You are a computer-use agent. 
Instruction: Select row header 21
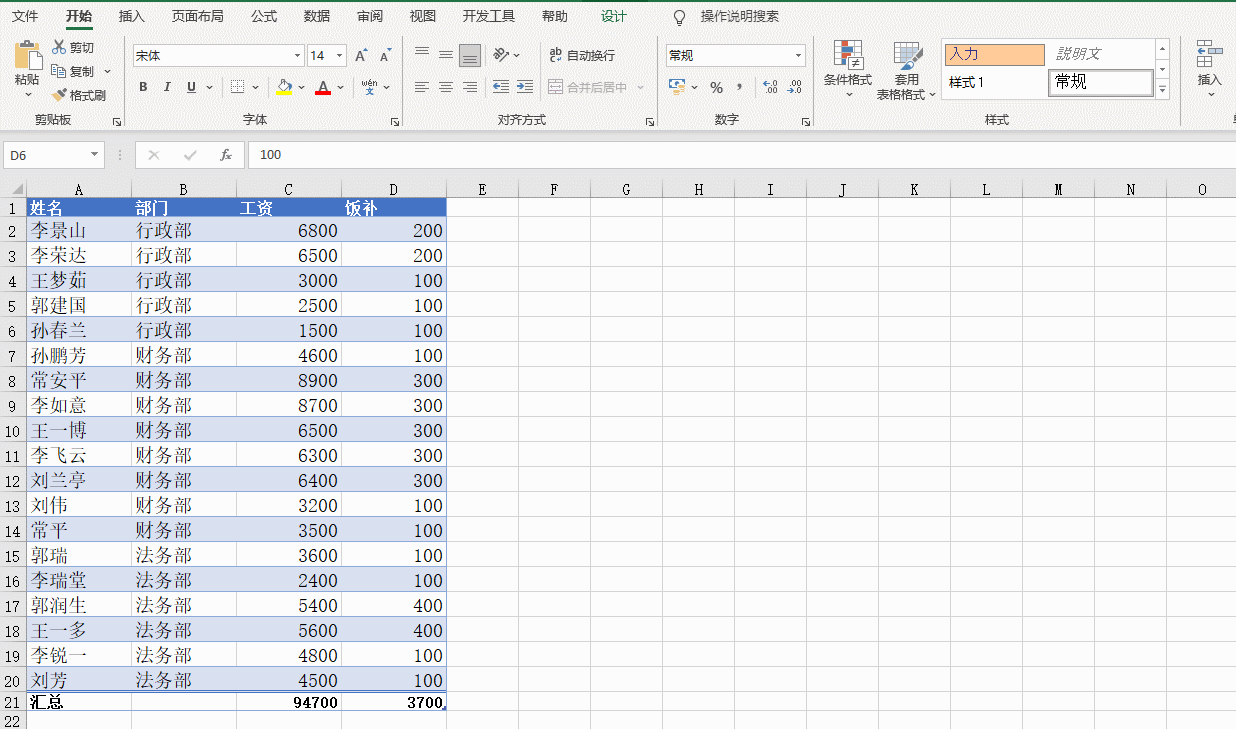click(x=13, y=702)
